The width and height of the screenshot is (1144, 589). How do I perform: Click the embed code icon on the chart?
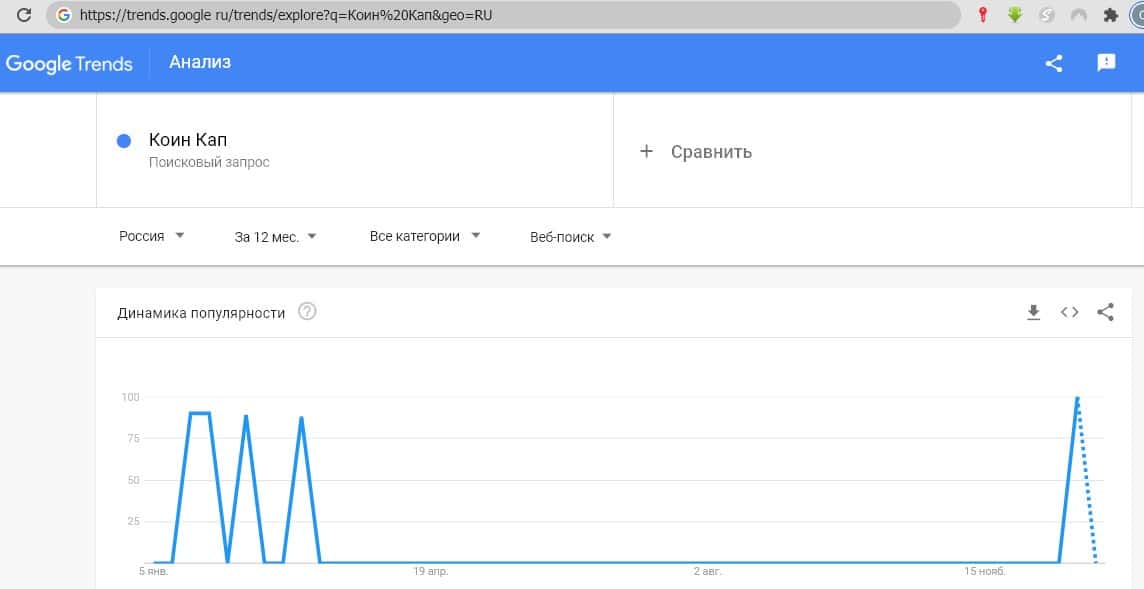click(x=1070, y=312)
